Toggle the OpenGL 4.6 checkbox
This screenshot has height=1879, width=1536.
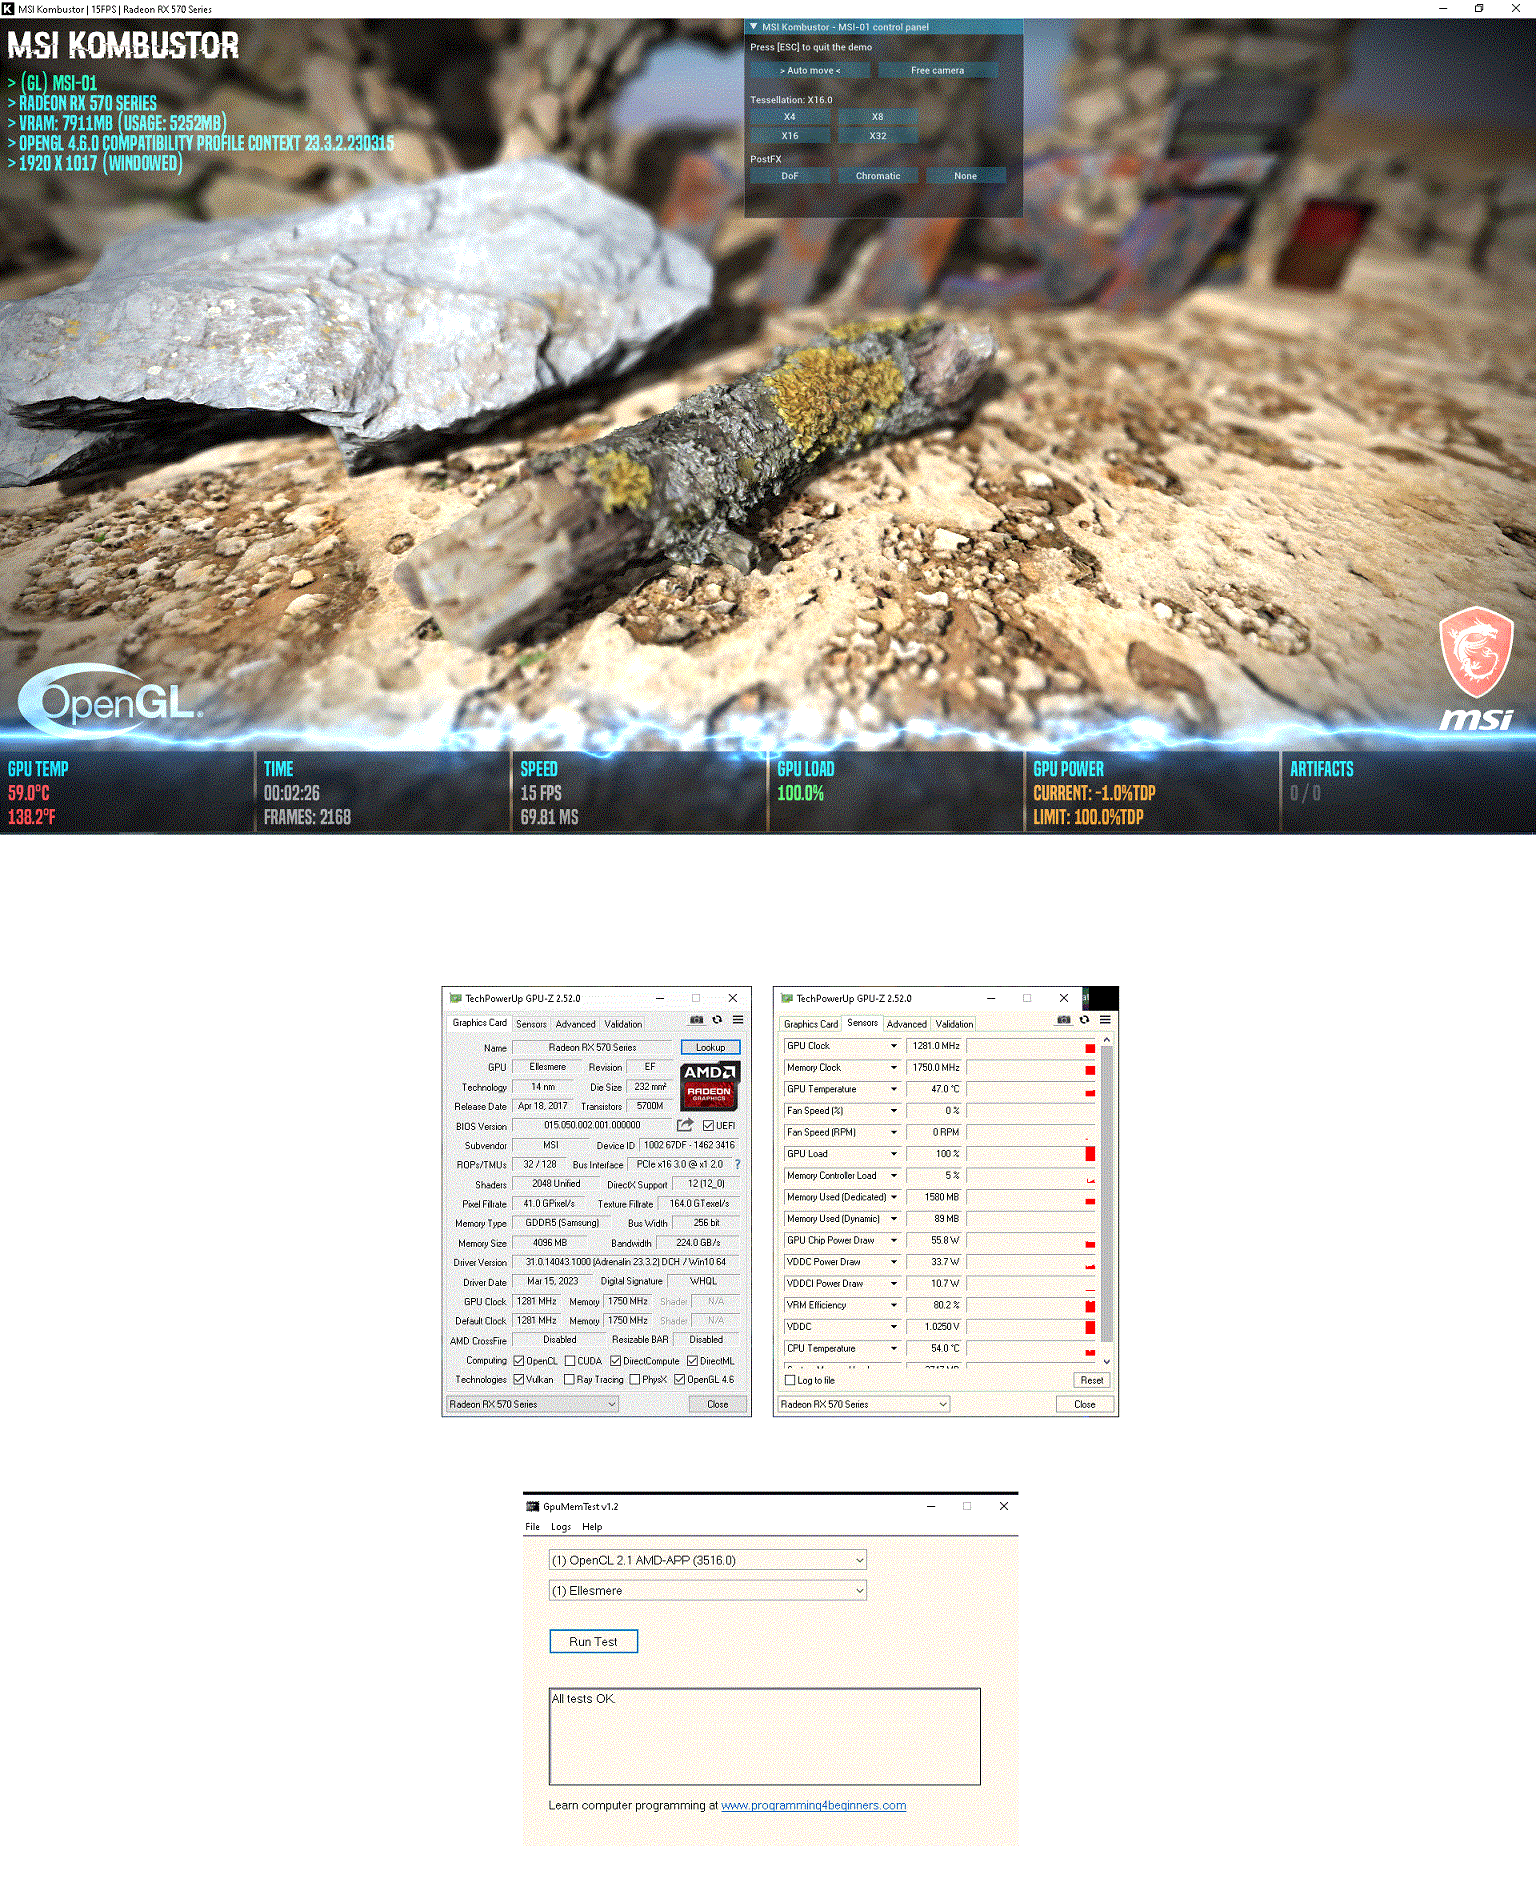680,1380
